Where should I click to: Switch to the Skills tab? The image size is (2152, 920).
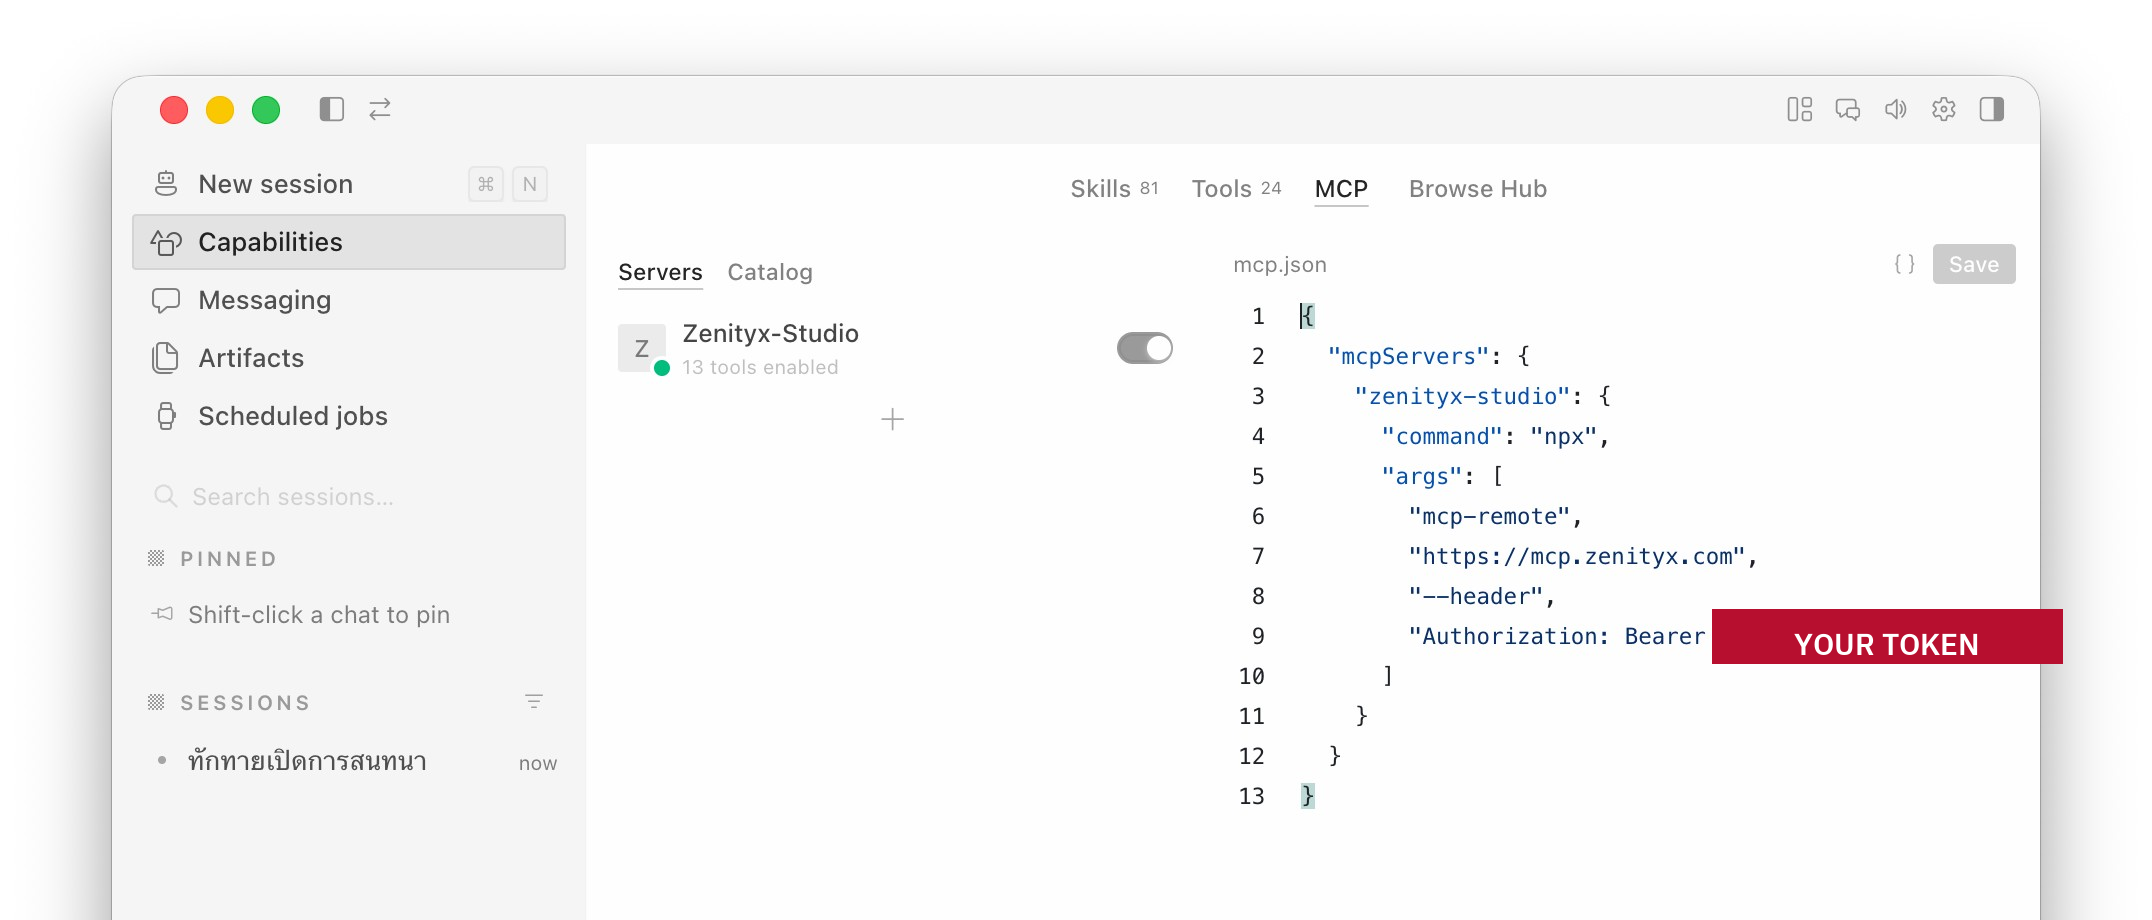pos(1114,189)
